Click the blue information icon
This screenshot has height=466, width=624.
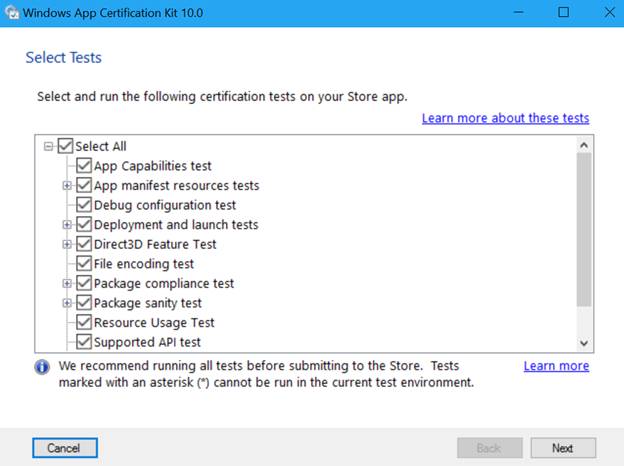[x=42, y=367]
